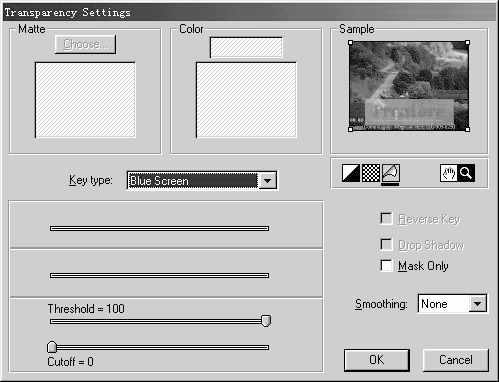Activate the hand pan tool
The width and height of the screenshot is (499, 382).
coord(449,173)
